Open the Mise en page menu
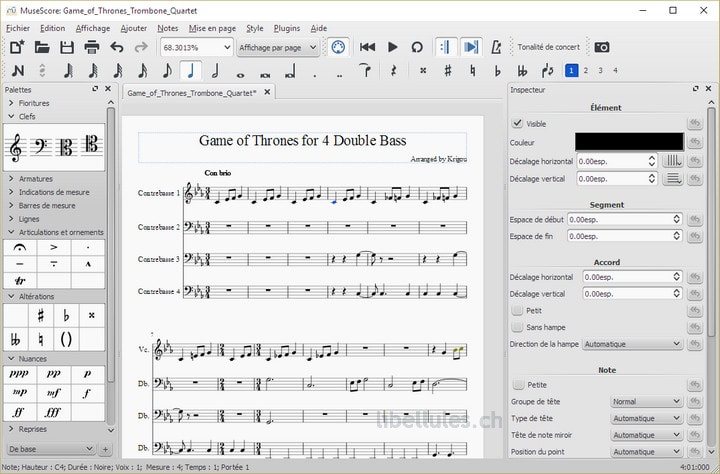The width and height of the screenshot is (720, 474). point(212,28)
